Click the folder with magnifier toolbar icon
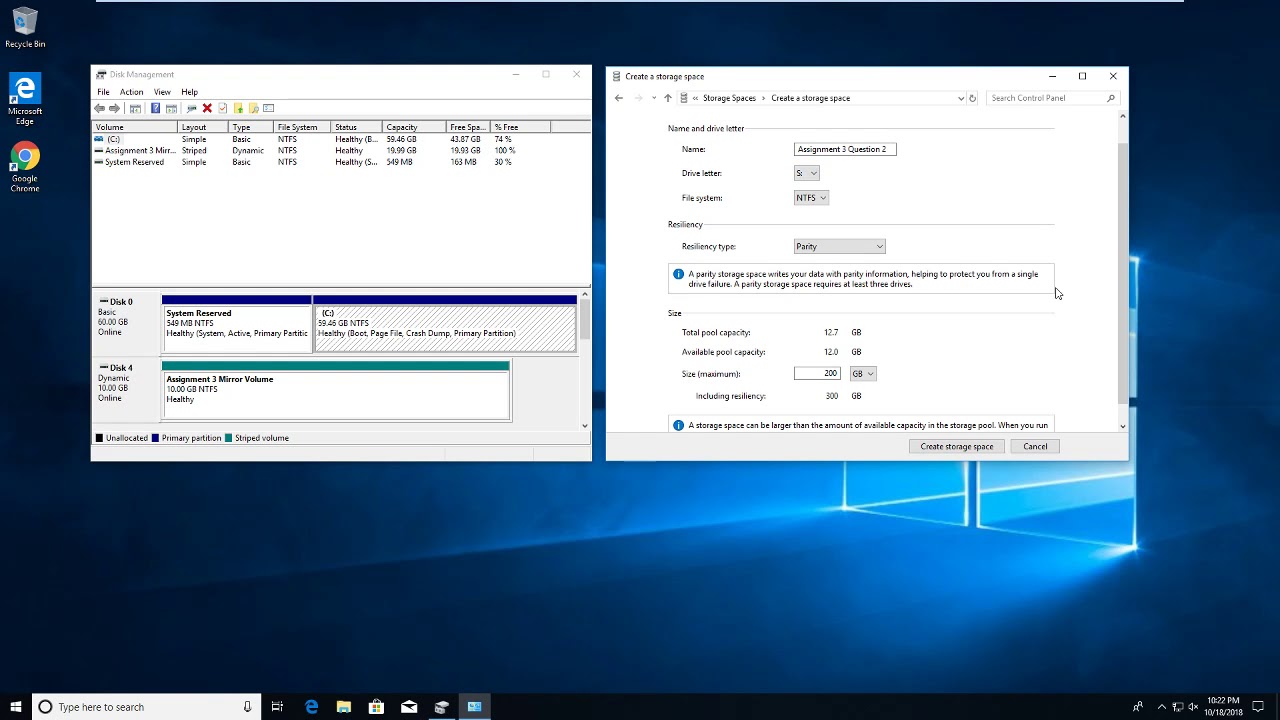This screenshot has width=1280, height=720. point(253,108)
